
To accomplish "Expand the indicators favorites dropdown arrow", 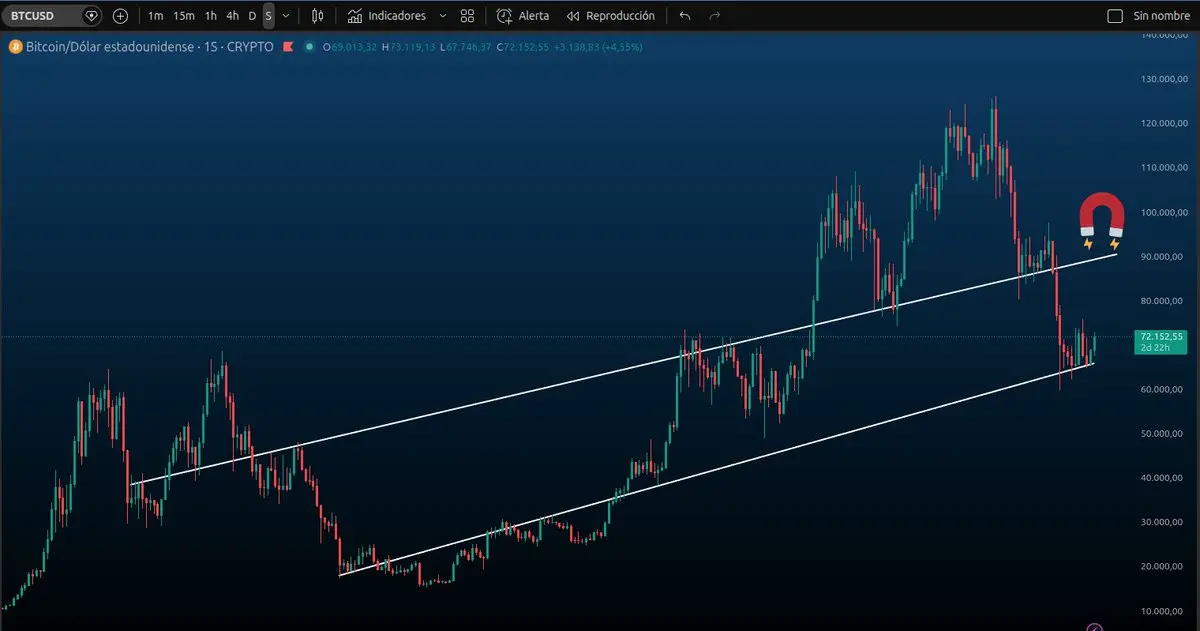I will click(443, 16).
